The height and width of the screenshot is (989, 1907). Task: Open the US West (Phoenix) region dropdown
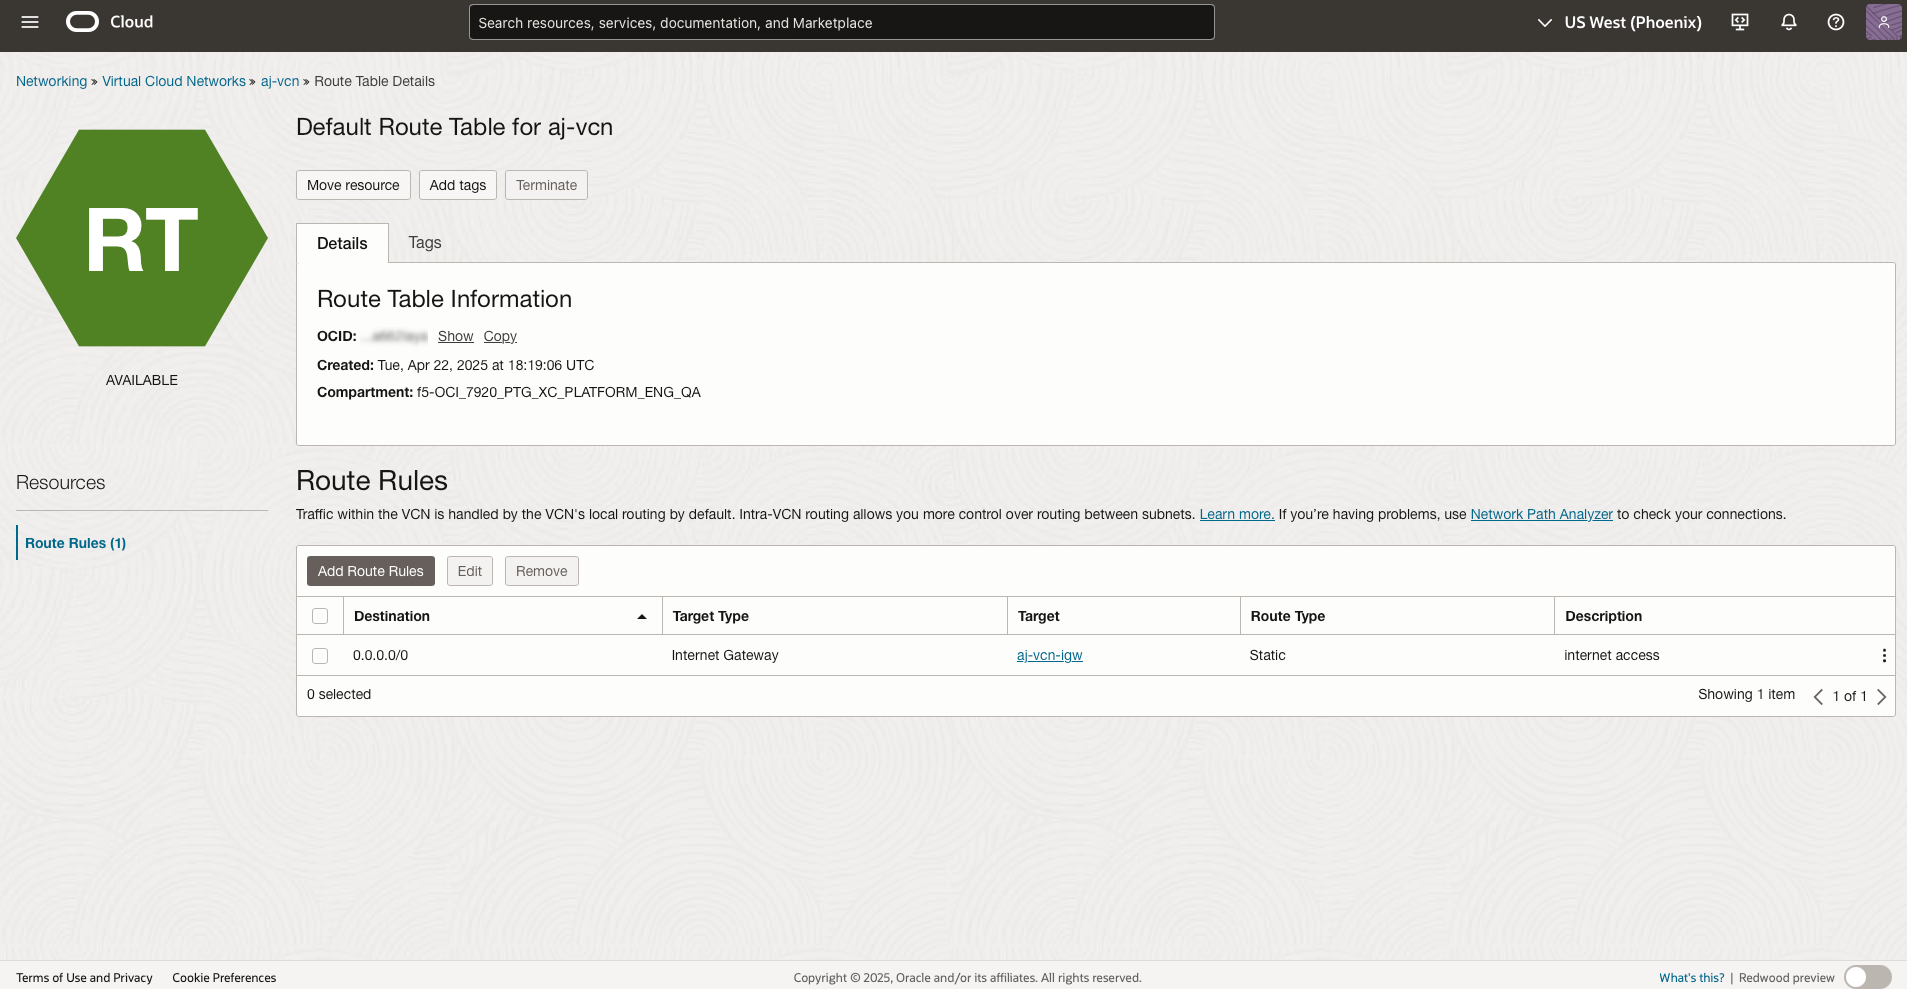coord(1617,21)
